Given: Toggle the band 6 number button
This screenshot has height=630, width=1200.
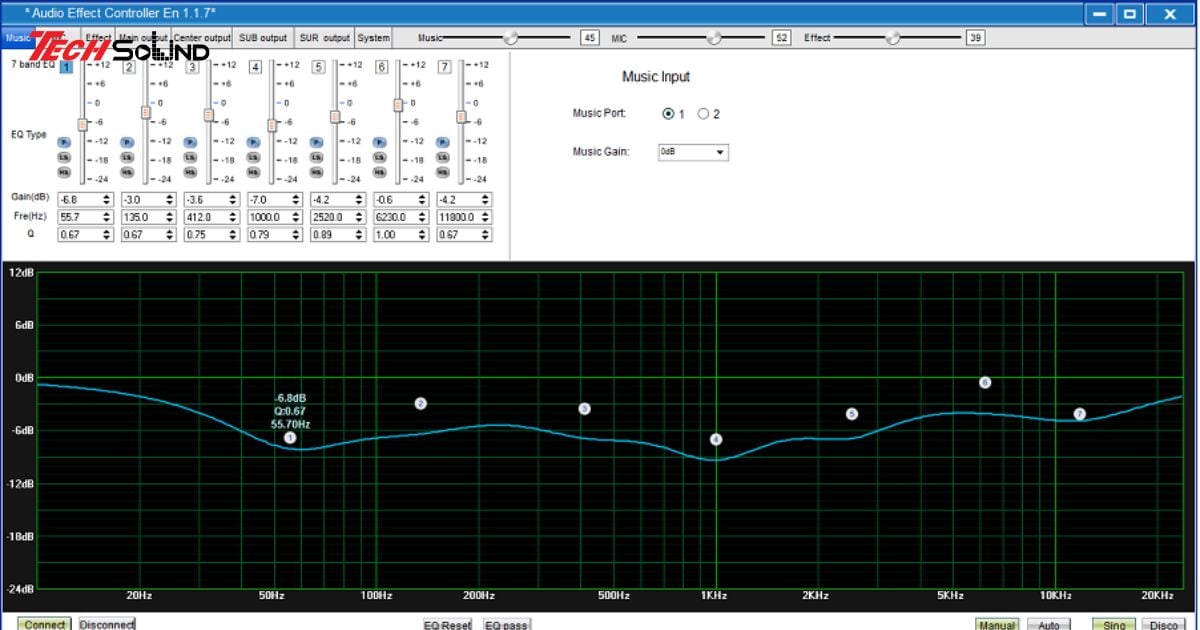Looking at the screenshot, I should click(382, 67).
